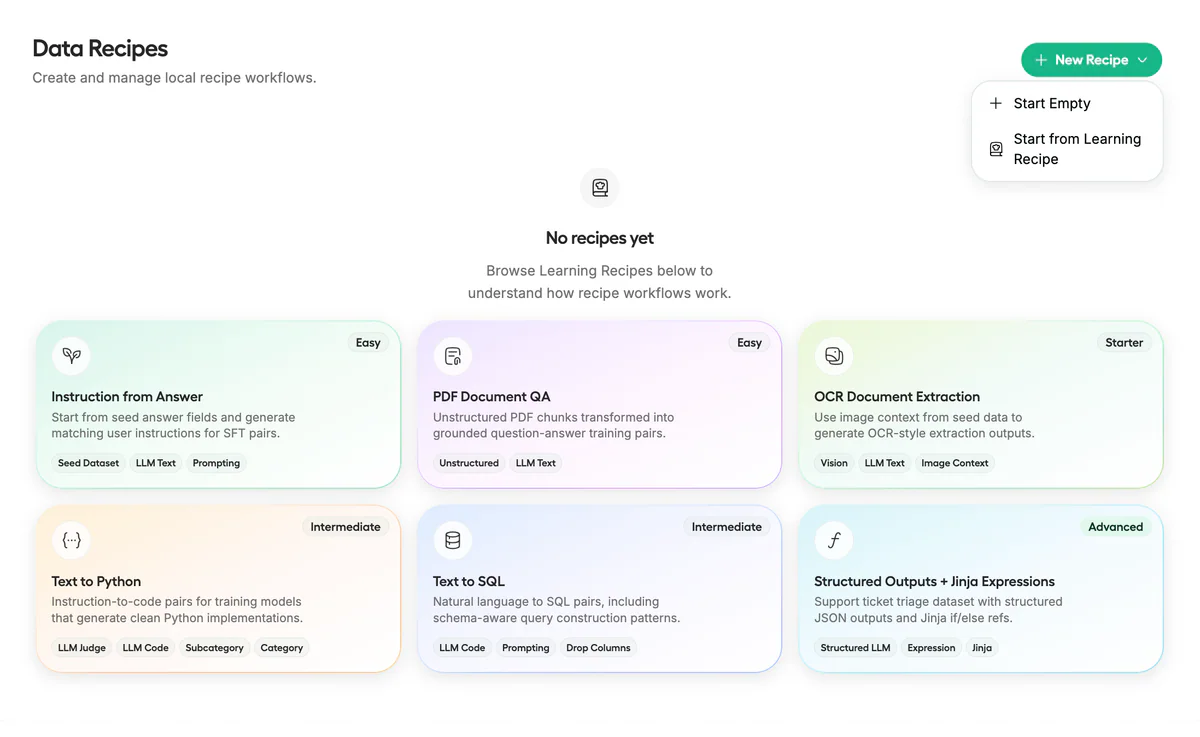The image size is (1200, 737).
Task: Click the scan icon on OCR Document Extraction card
Action: (x=834, y=355)
